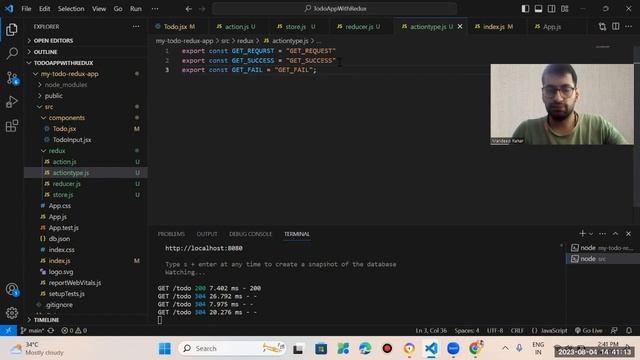Open errors and warnings indicator
640x360 pixels.
pyautogui.click(x=74, y=331)
